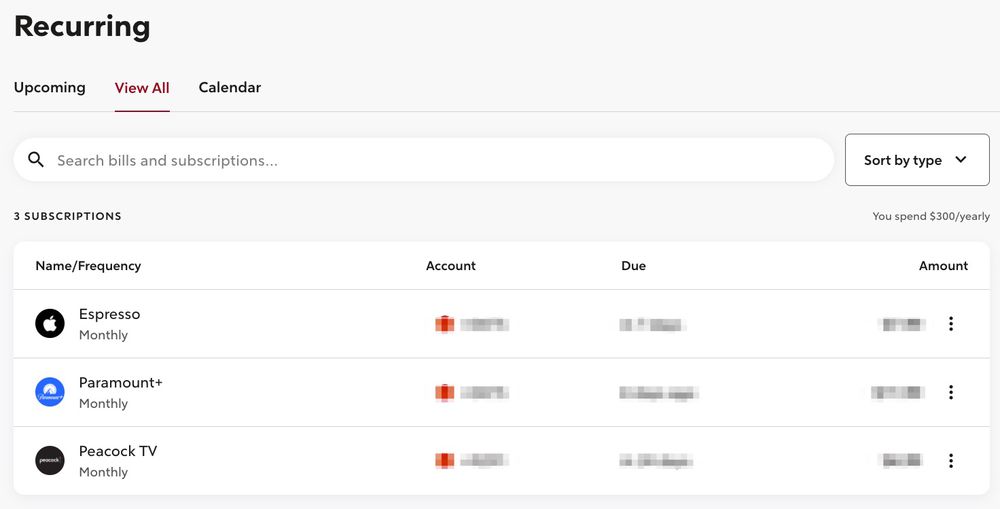Screen dimensions: 1000x509
Task: Click the Due column header
Action: click(x=633, y=266)
